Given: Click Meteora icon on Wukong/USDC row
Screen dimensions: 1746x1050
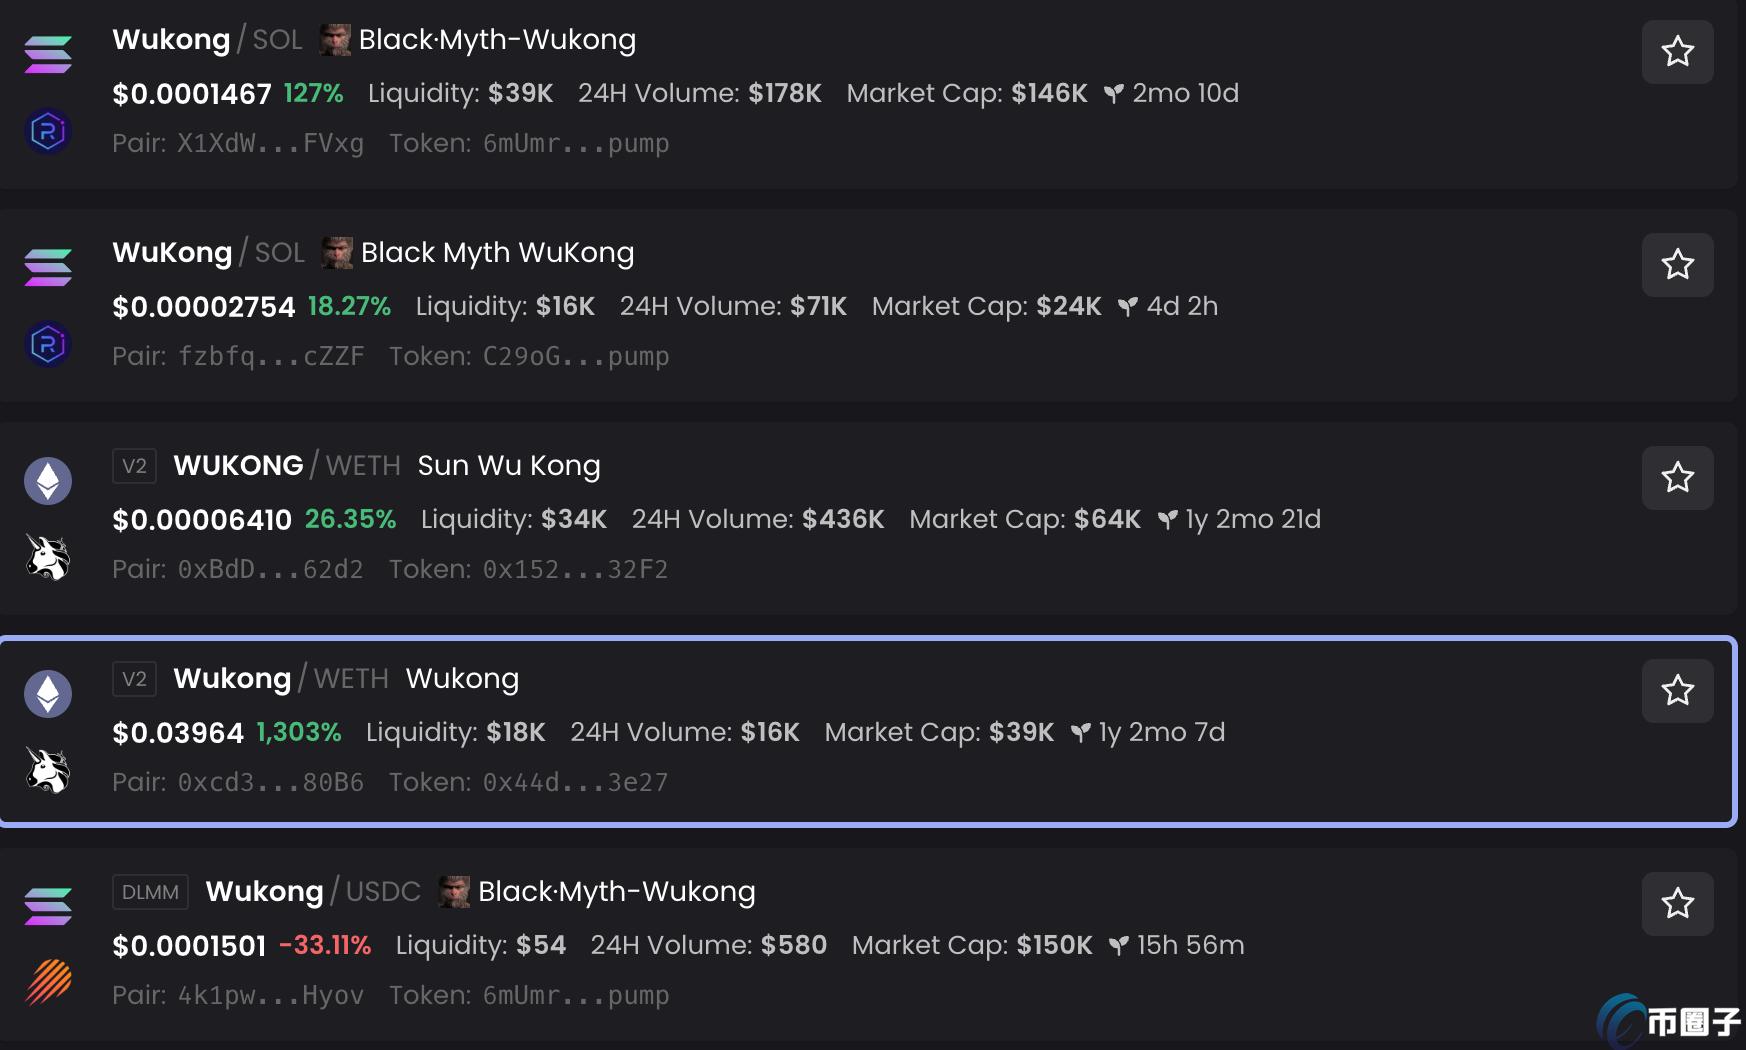Looking at the screenshot, I should (48, 982).
